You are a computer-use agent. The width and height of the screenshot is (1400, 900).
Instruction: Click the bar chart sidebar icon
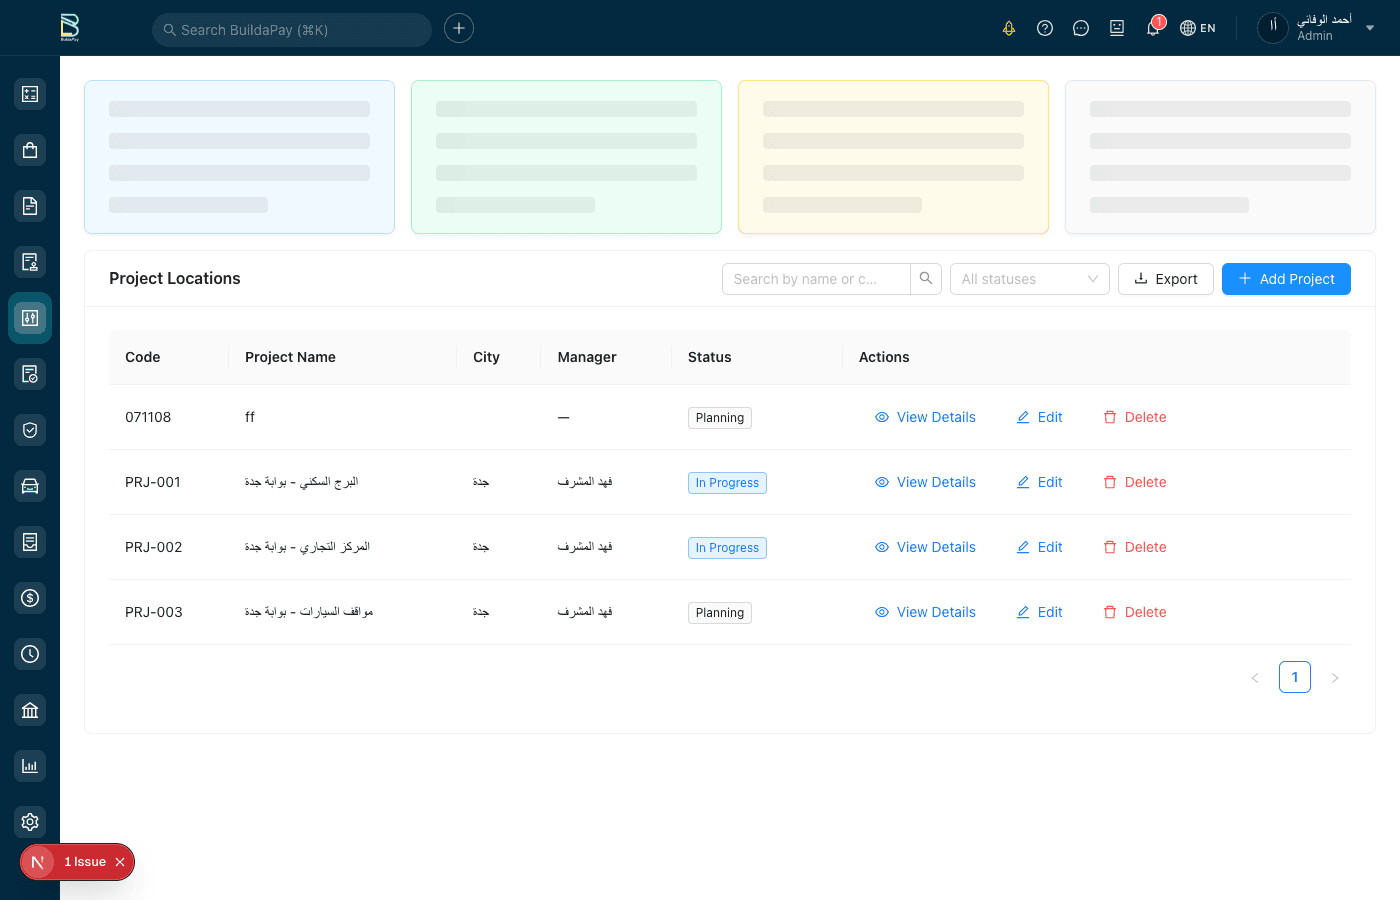pyautogui.click(x=30, y=766)
